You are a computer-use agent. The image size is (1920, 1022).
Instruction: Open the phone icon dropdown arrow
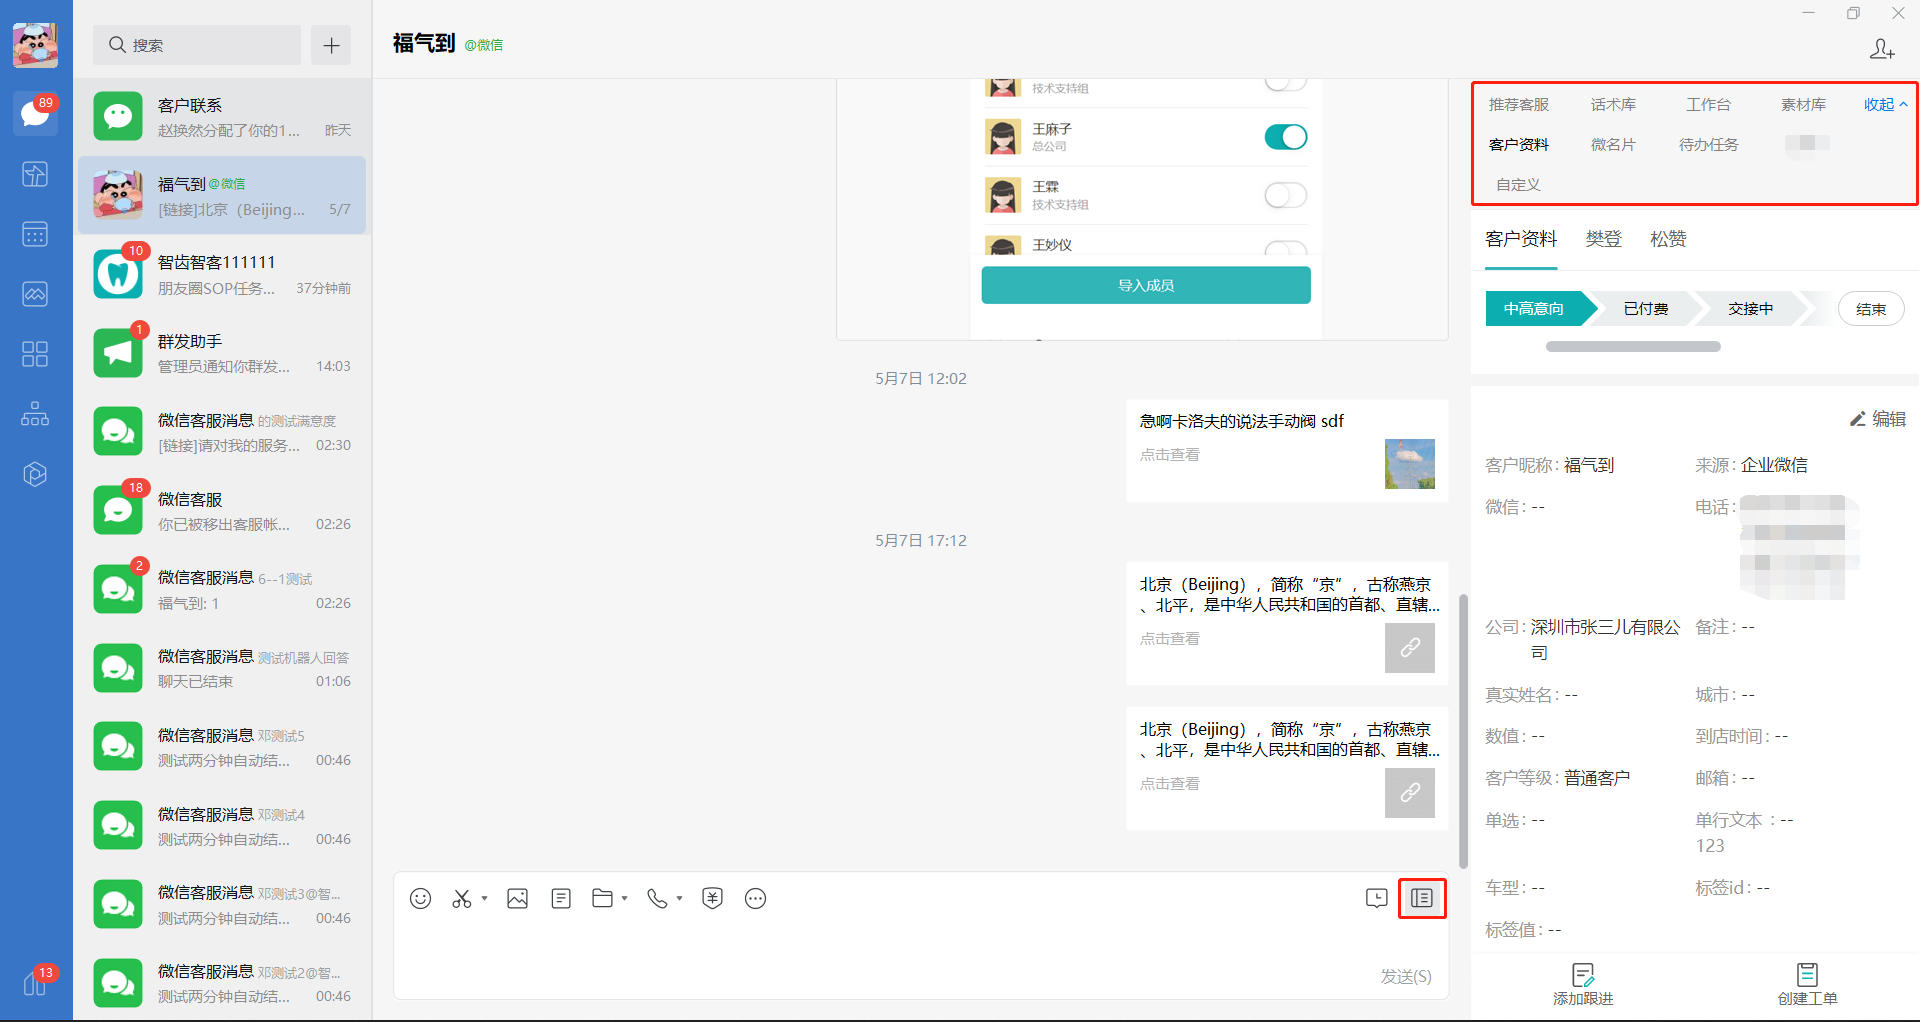coord(680,898)
